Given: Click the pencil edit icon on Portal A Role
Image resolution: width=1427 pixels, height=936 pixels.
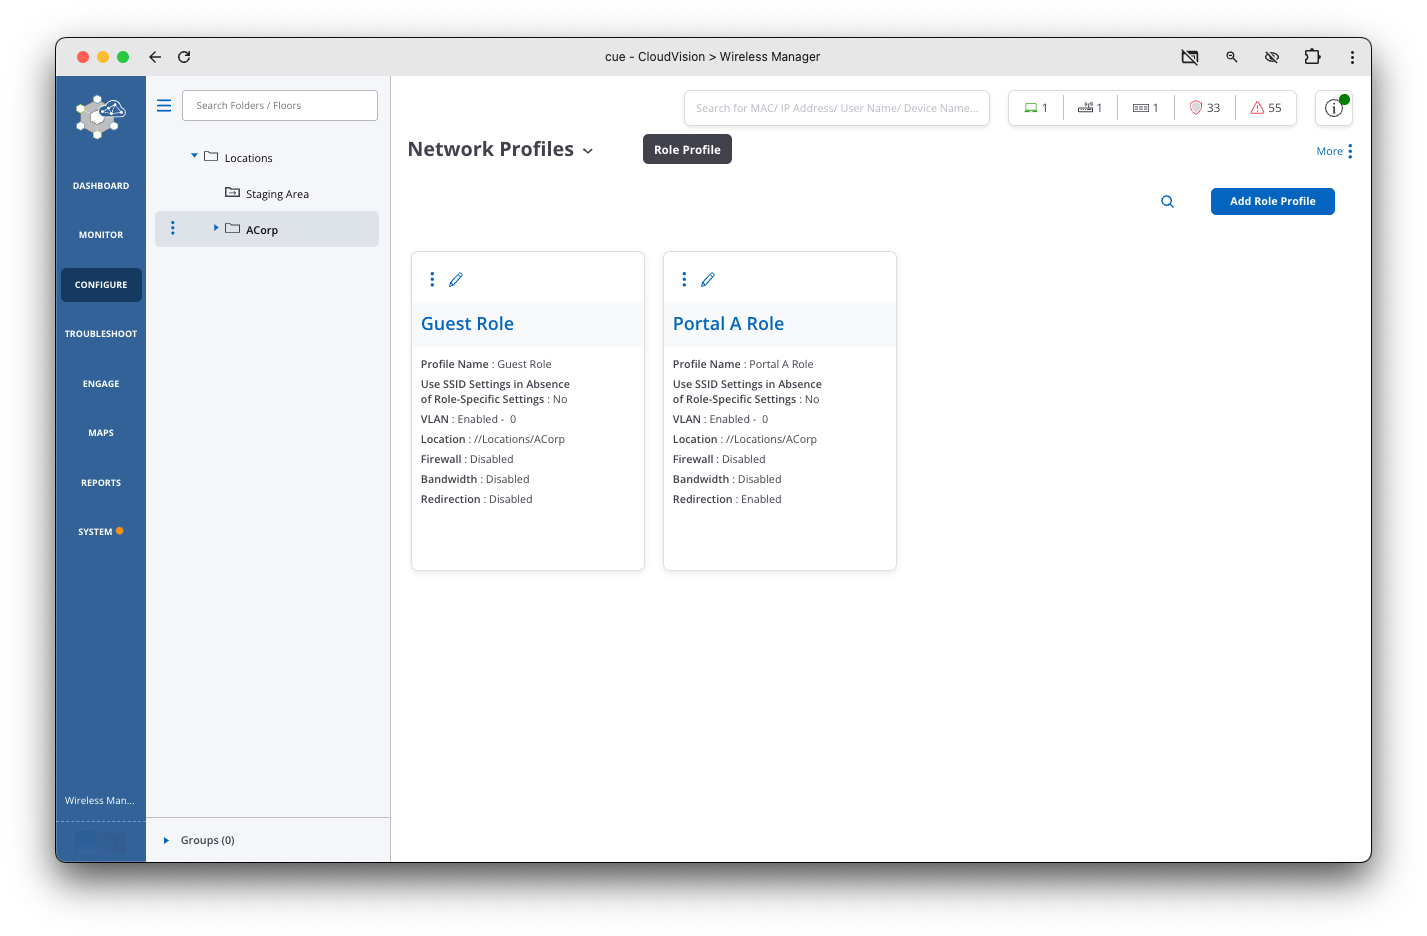Looking at the screenshot, I should point(708,280).
